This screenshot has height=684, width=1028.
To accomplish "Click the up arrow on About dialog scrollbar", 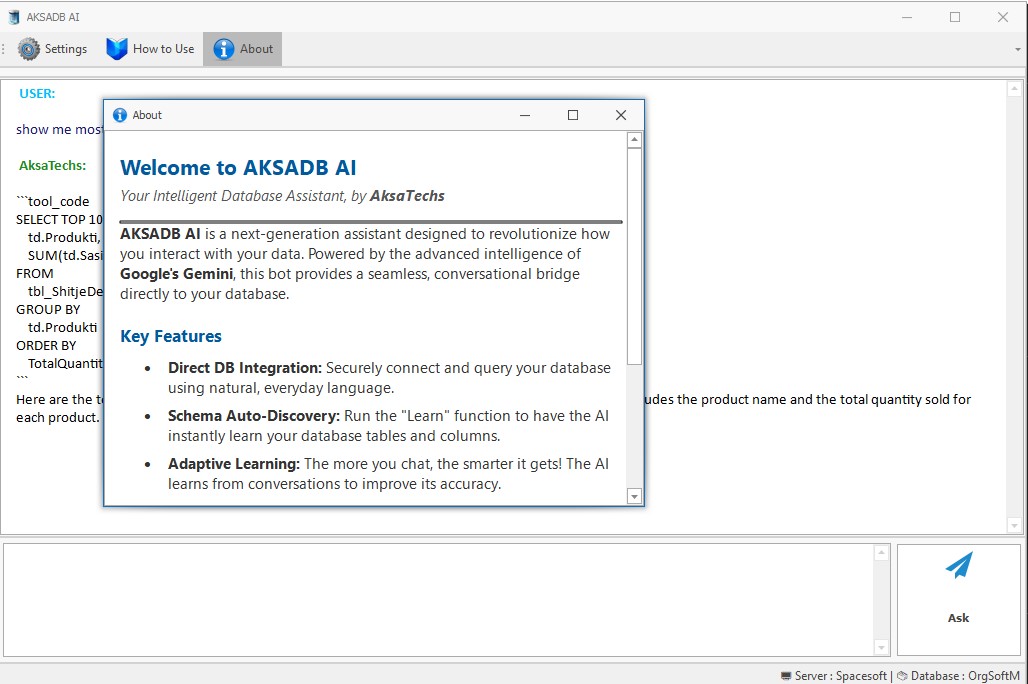I will click(633, 139).
